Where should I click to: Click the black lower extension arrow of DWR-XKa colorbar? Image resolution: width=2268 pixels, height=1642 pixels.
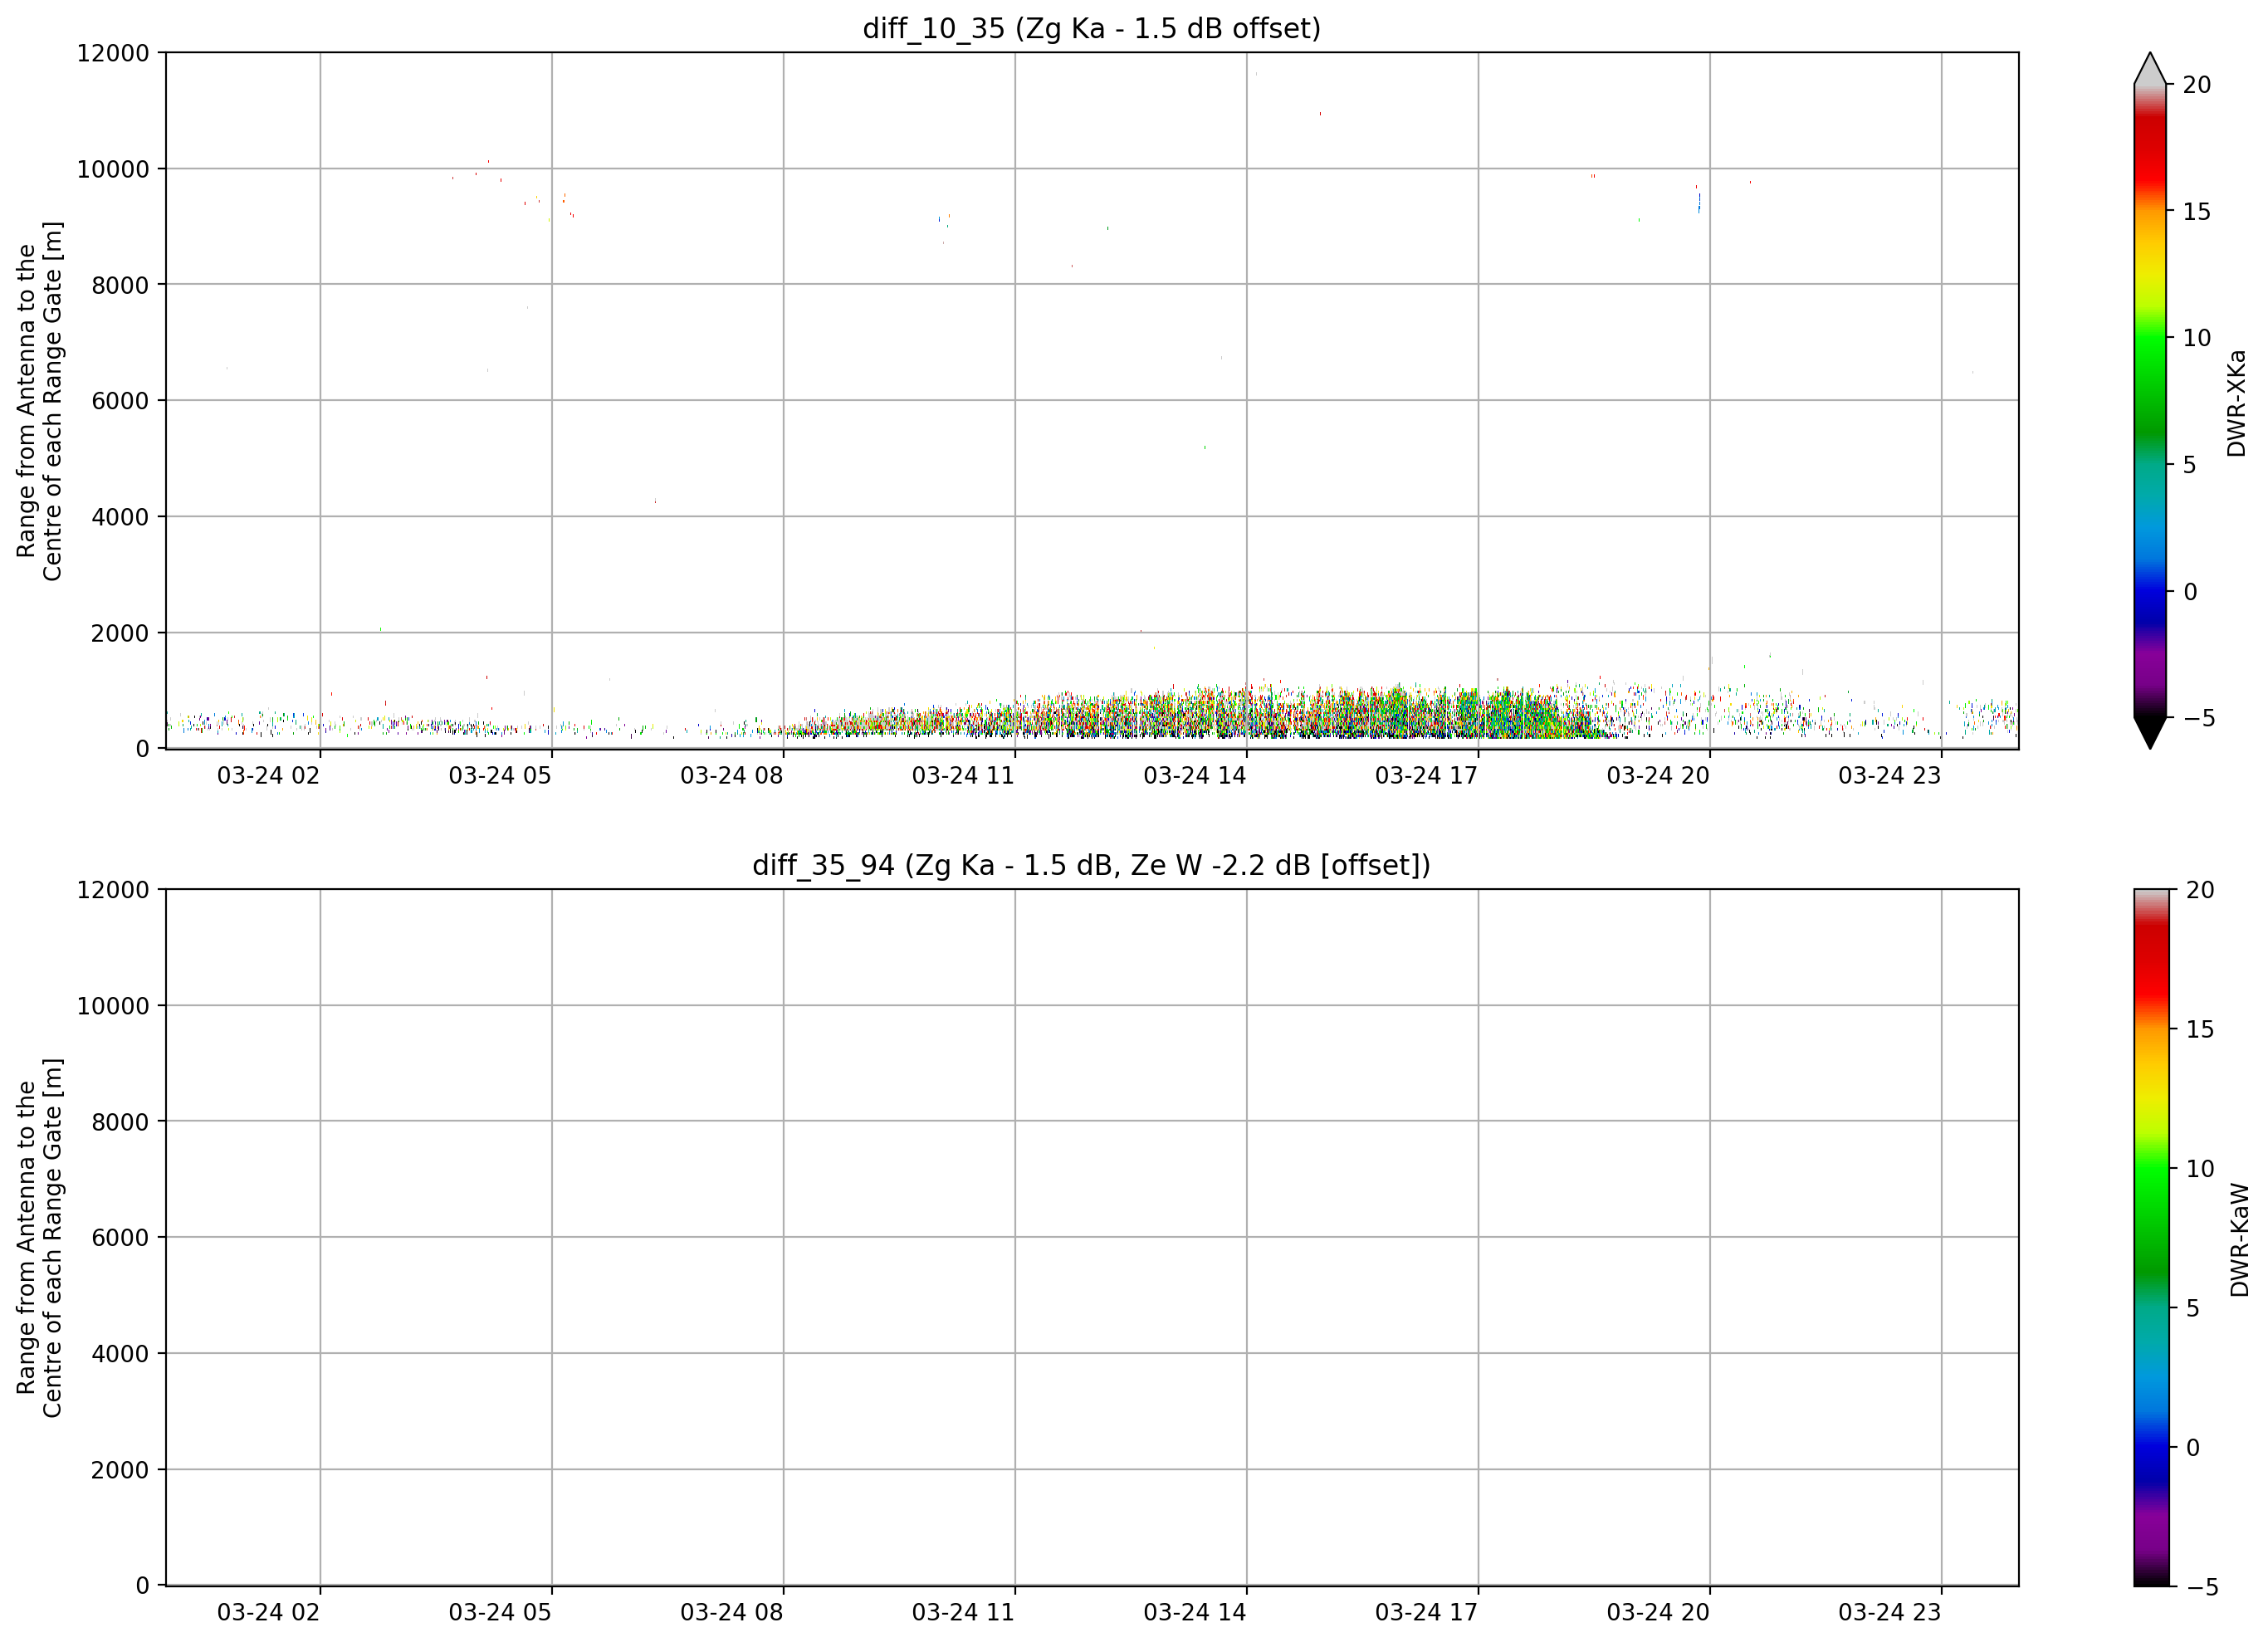(x=2149, y=732)
